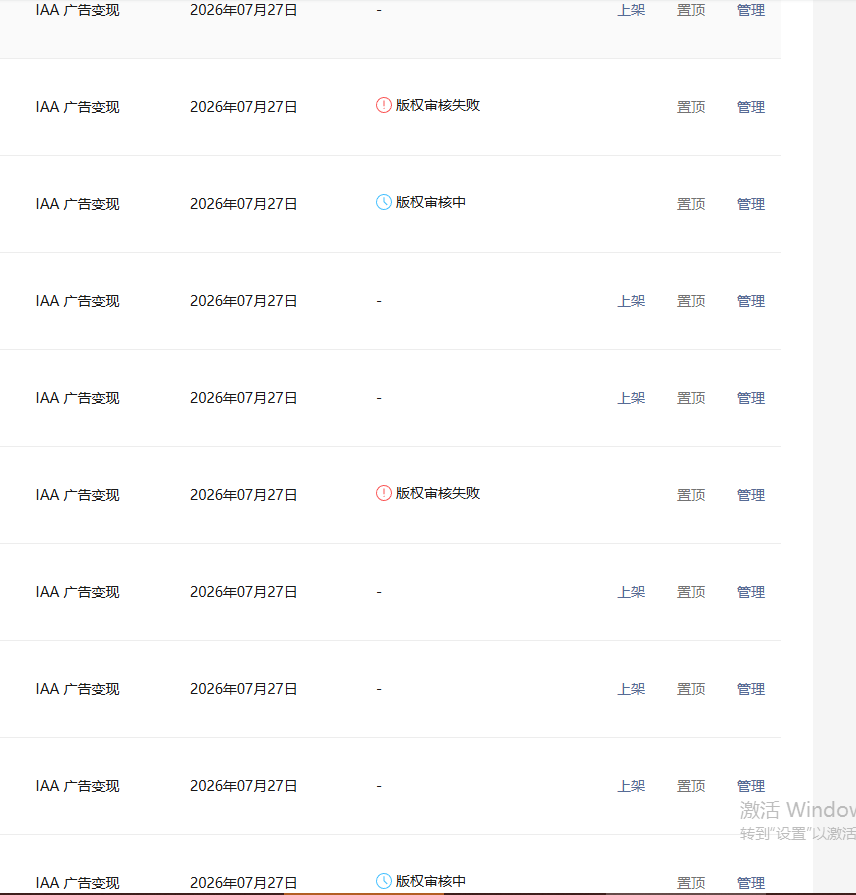Click the first 版权审核中 status label
The width and height of the screenshot is (856, 895).
coord(431,203)
